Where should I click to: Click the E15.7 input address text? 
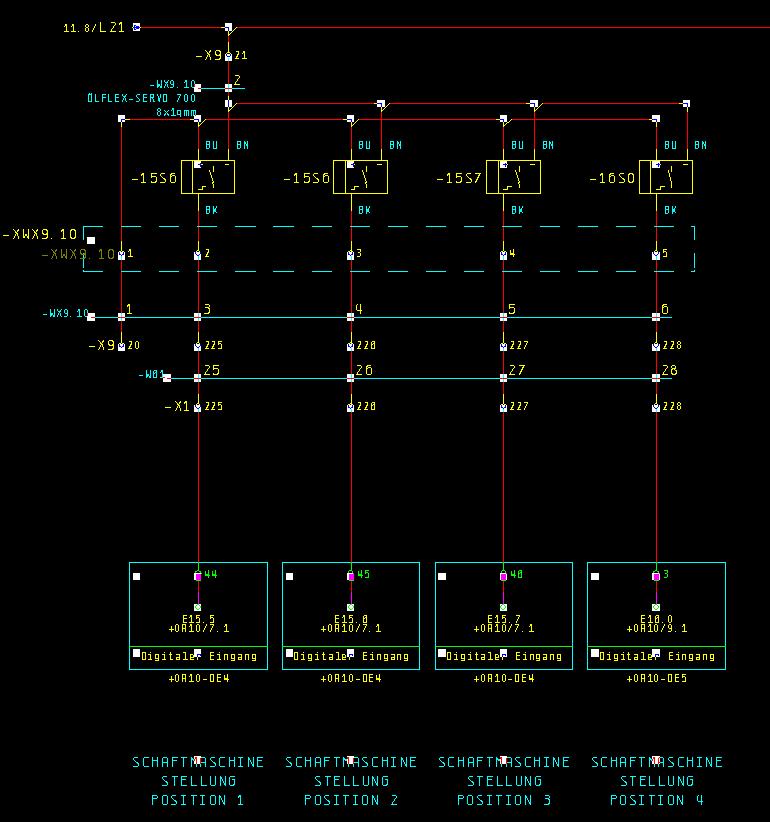coord(504,619)
